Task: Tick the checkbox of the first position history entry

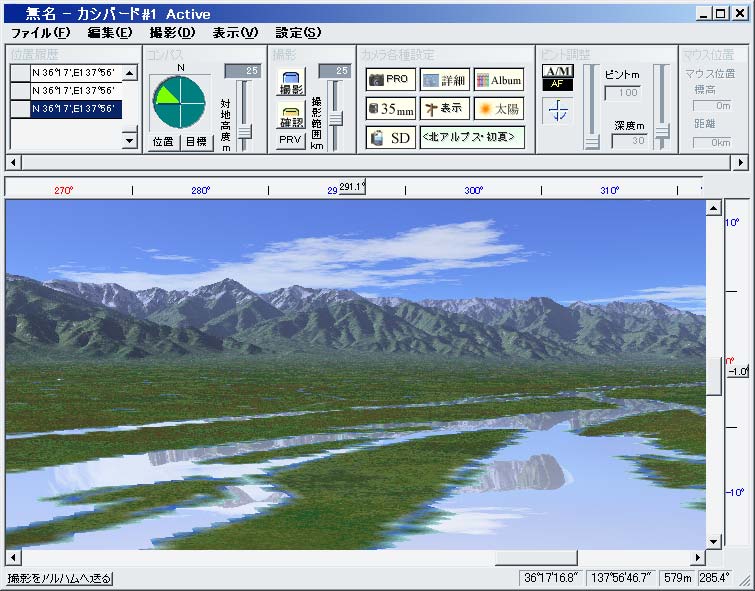Action: pyautogui.click(x=20, y=73)
